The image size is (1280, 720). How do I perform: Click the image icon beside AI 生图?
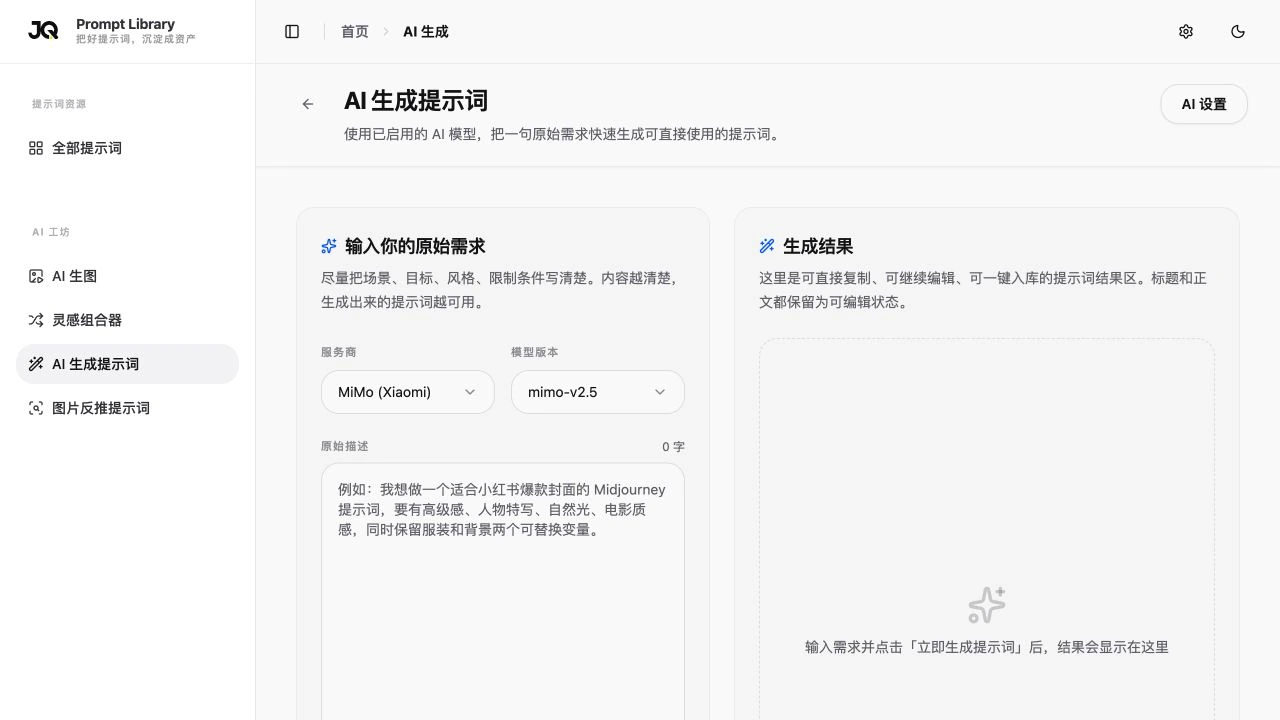(36, 276)
